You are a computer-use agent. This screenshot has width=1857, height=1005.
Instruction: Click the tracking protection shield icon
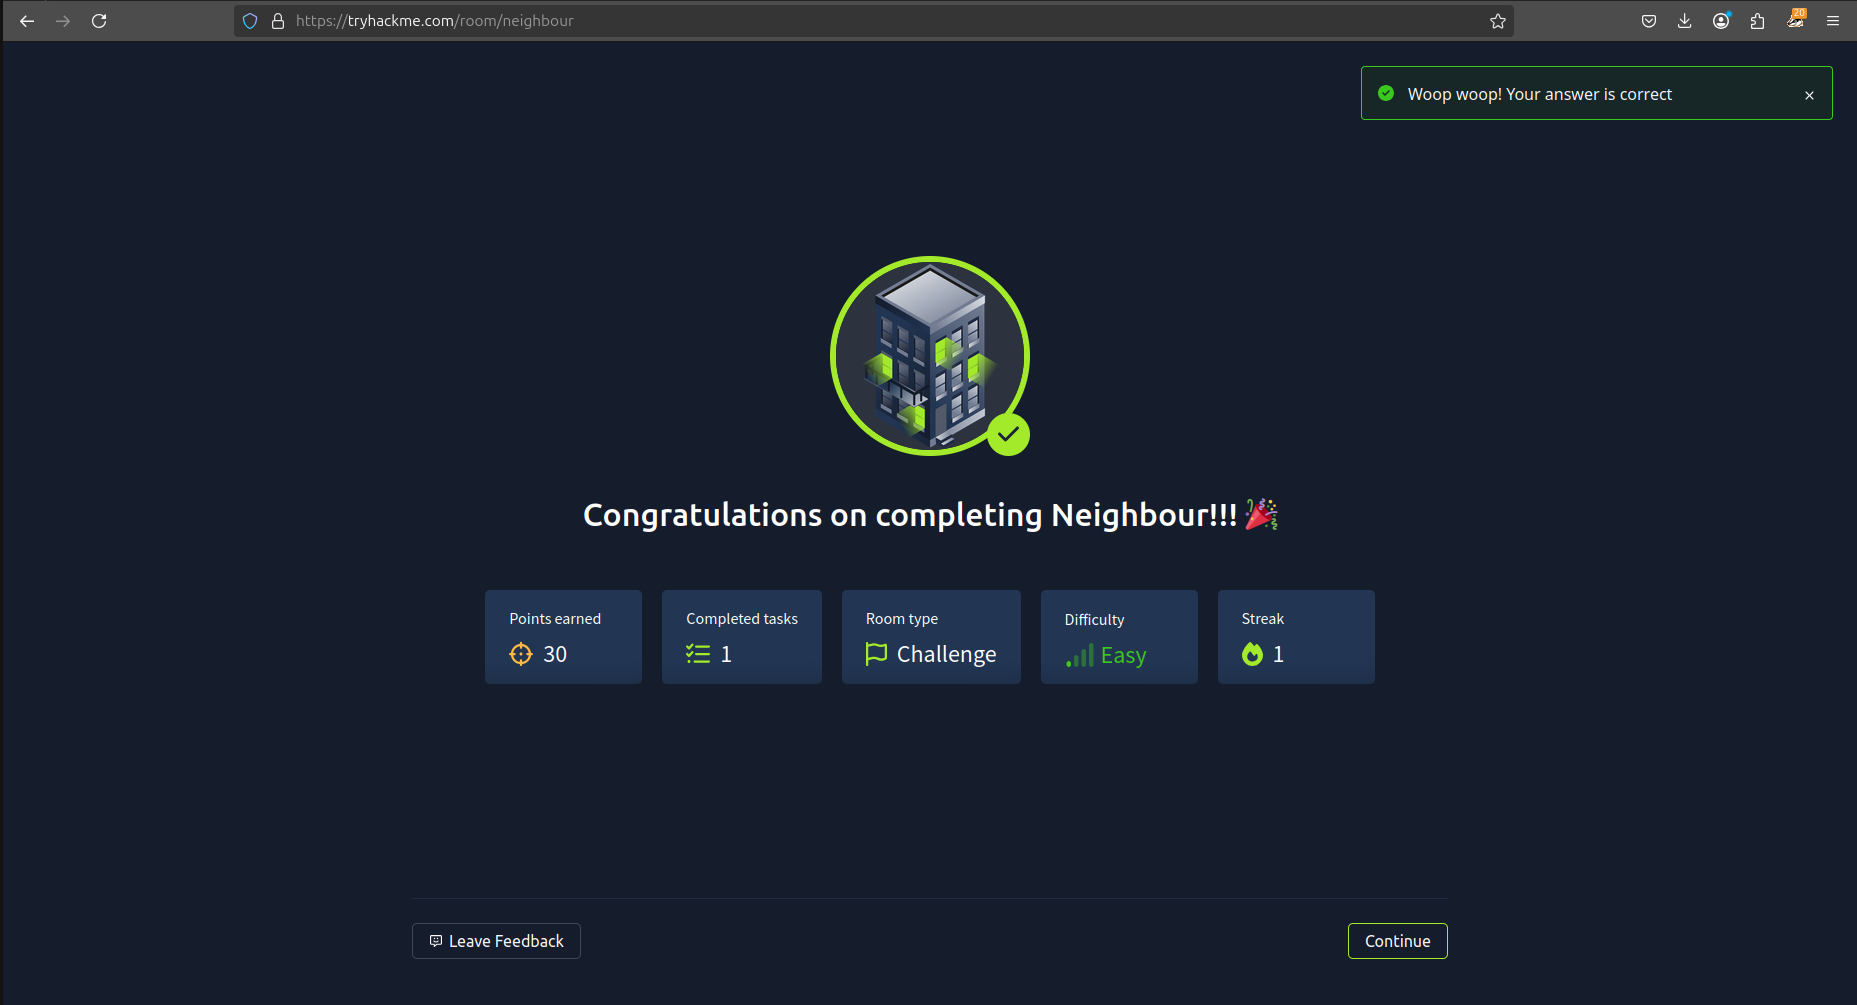tap(251, 21)
